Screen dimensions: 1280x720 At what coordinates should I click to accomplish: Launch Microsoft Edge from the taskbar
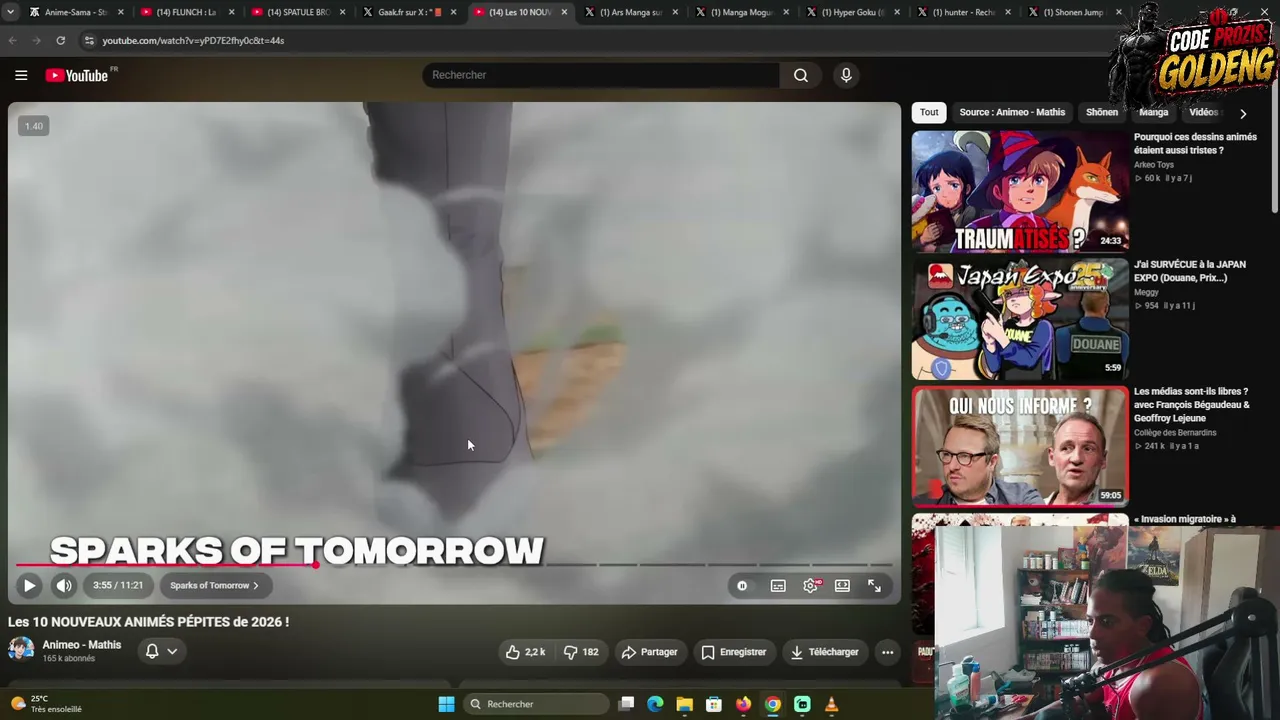pos(655,704)
